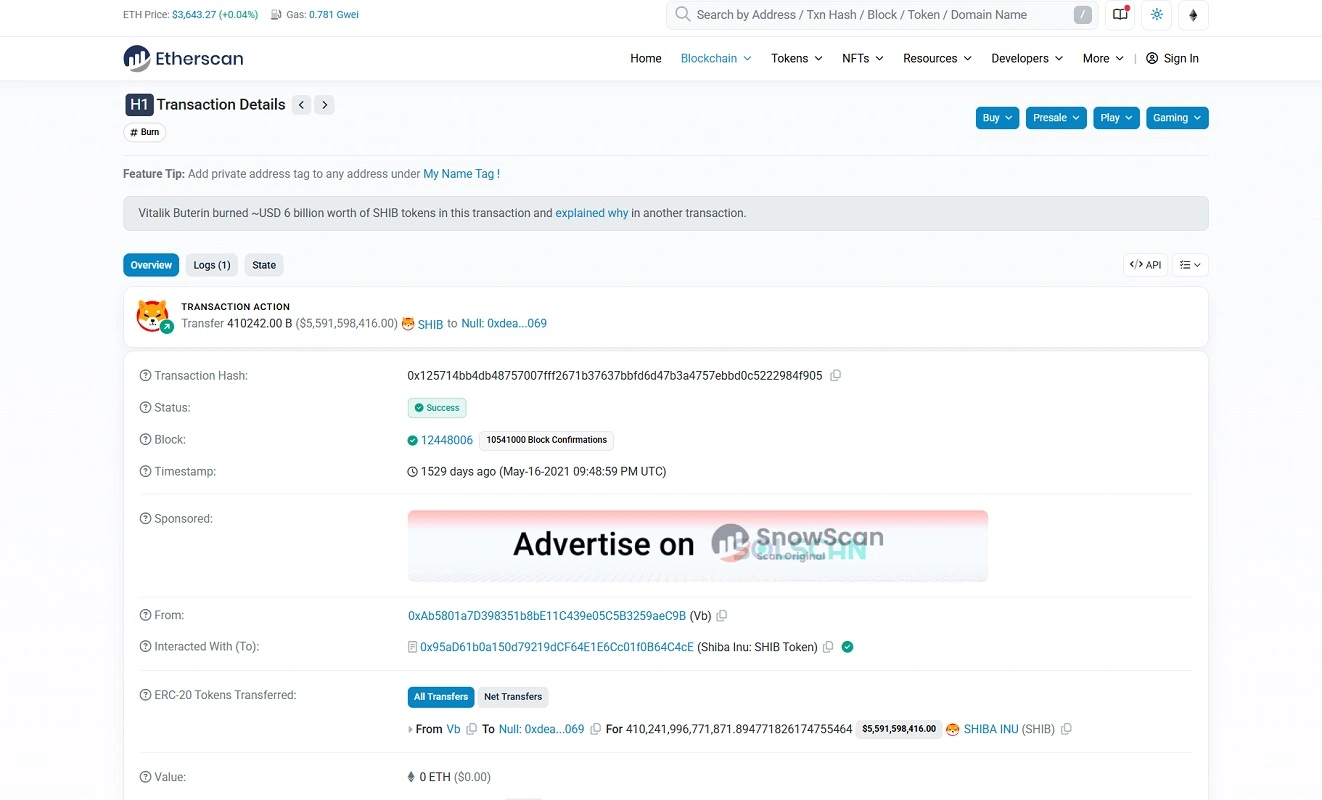The height and width of the screenshot is (800, 1322).
Task: Click Value help question icon
Action: 145,777
